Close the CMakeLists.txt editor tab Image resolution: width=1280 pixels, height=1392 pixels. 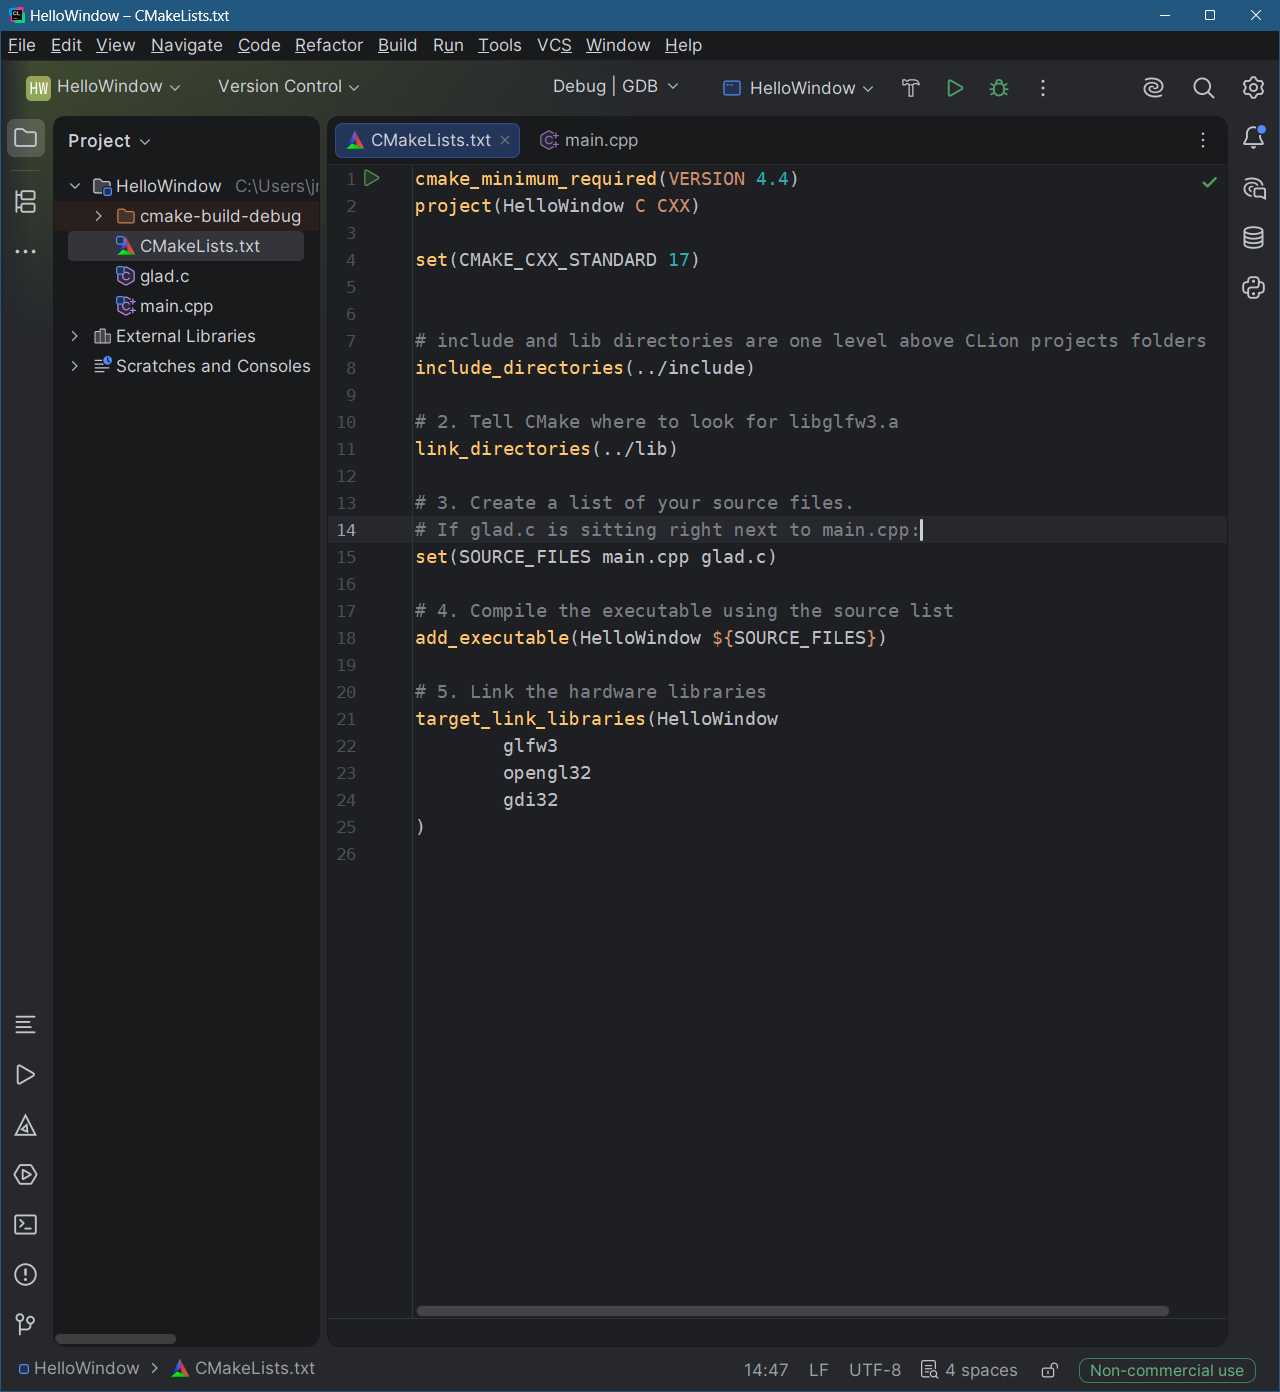point(505,140)
